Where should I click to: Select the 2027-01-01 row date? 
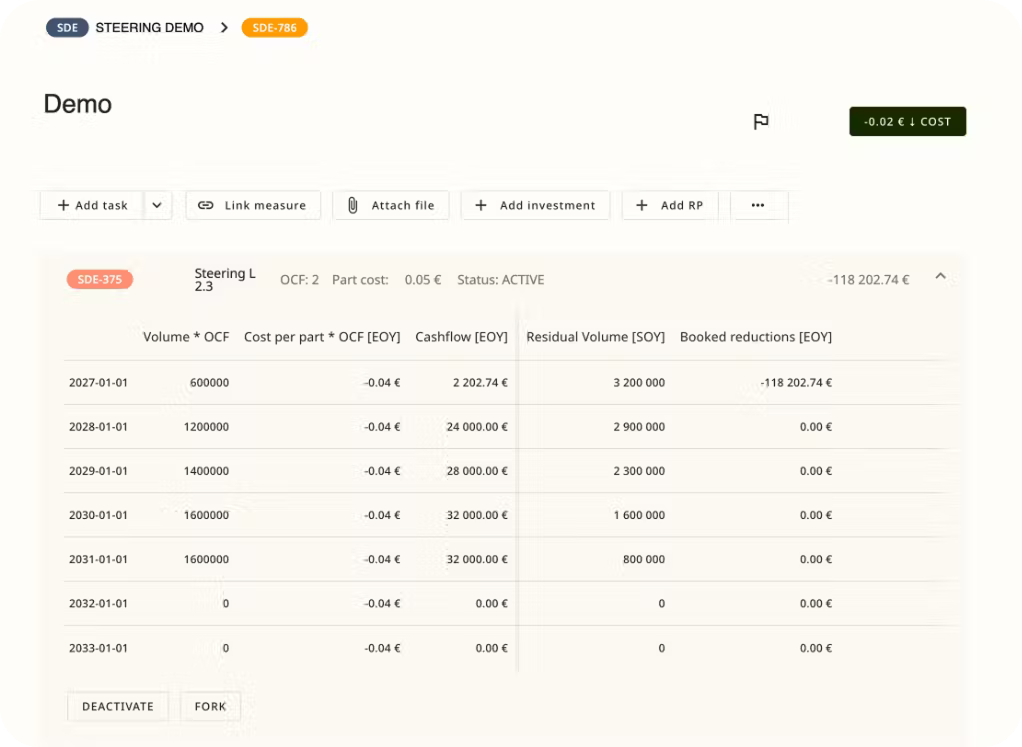coord(98,383)
